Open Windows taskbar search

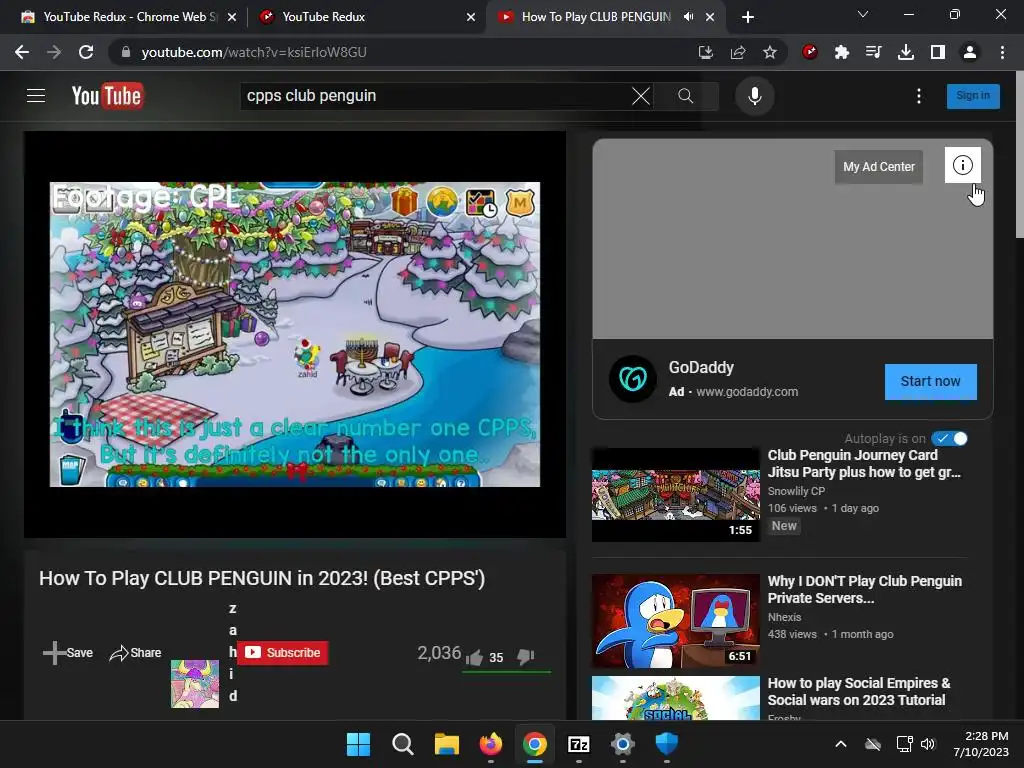pyautogui.click(x=402, y=744)
